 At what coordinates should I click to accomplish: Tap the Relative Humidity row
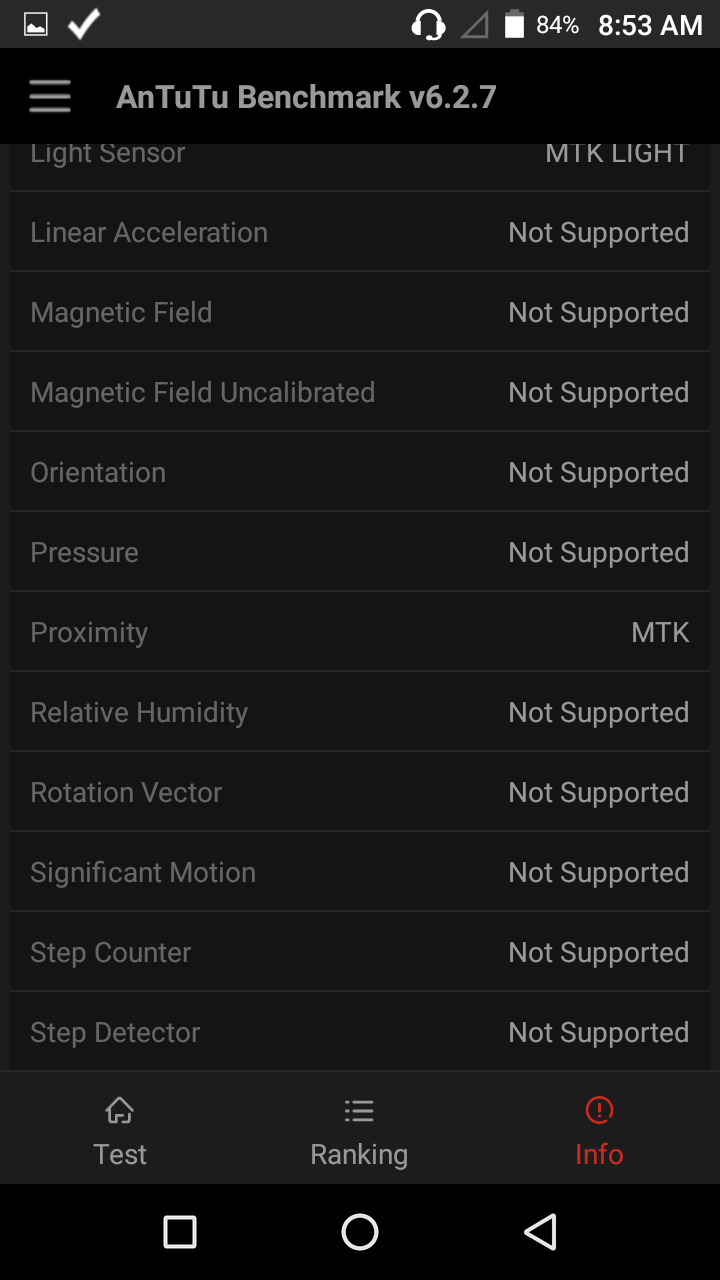pyautogui.click(x=360, y=712)
